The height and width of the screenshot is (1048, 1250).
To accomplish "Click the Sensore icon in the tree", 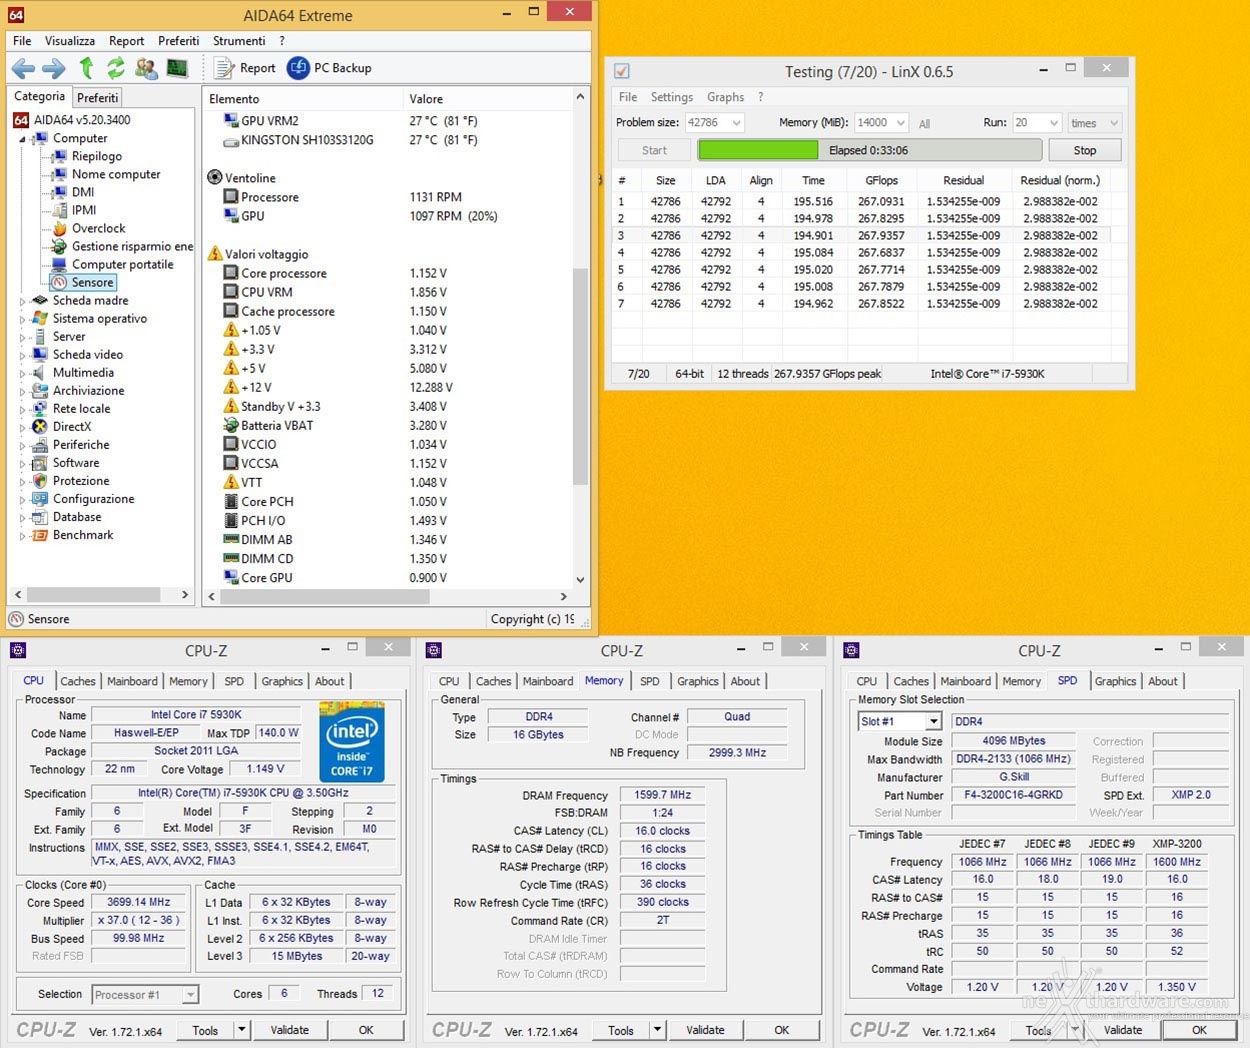I will point(60,282).
